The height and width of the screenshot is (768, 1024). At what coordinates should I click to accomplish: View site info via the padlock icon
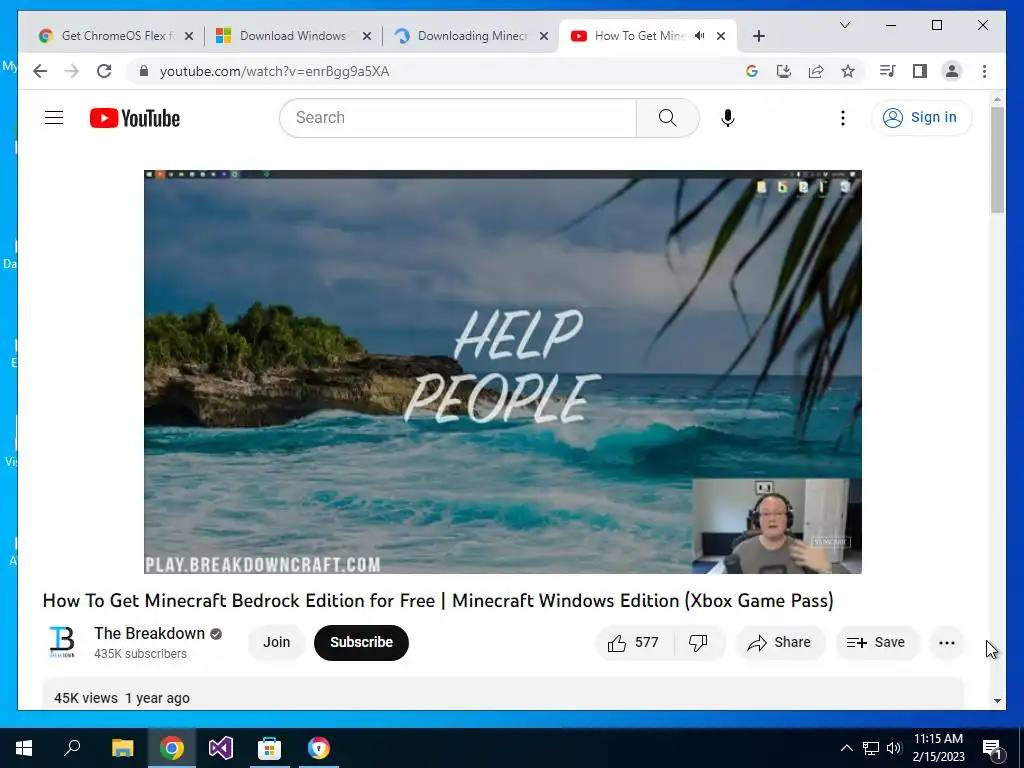pyautogui.click(x=144, y=71)
